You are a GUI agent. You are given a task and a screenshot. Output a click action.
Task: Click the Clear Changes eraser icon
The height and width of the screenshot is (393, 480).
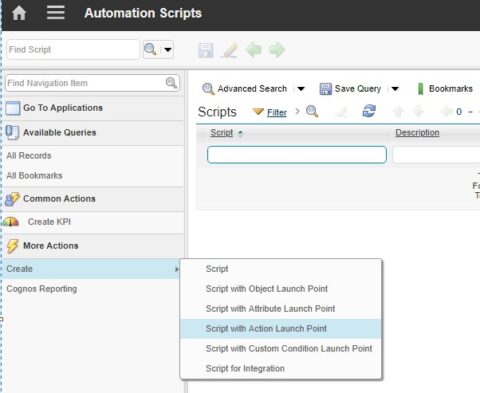[x=230, y=50]
